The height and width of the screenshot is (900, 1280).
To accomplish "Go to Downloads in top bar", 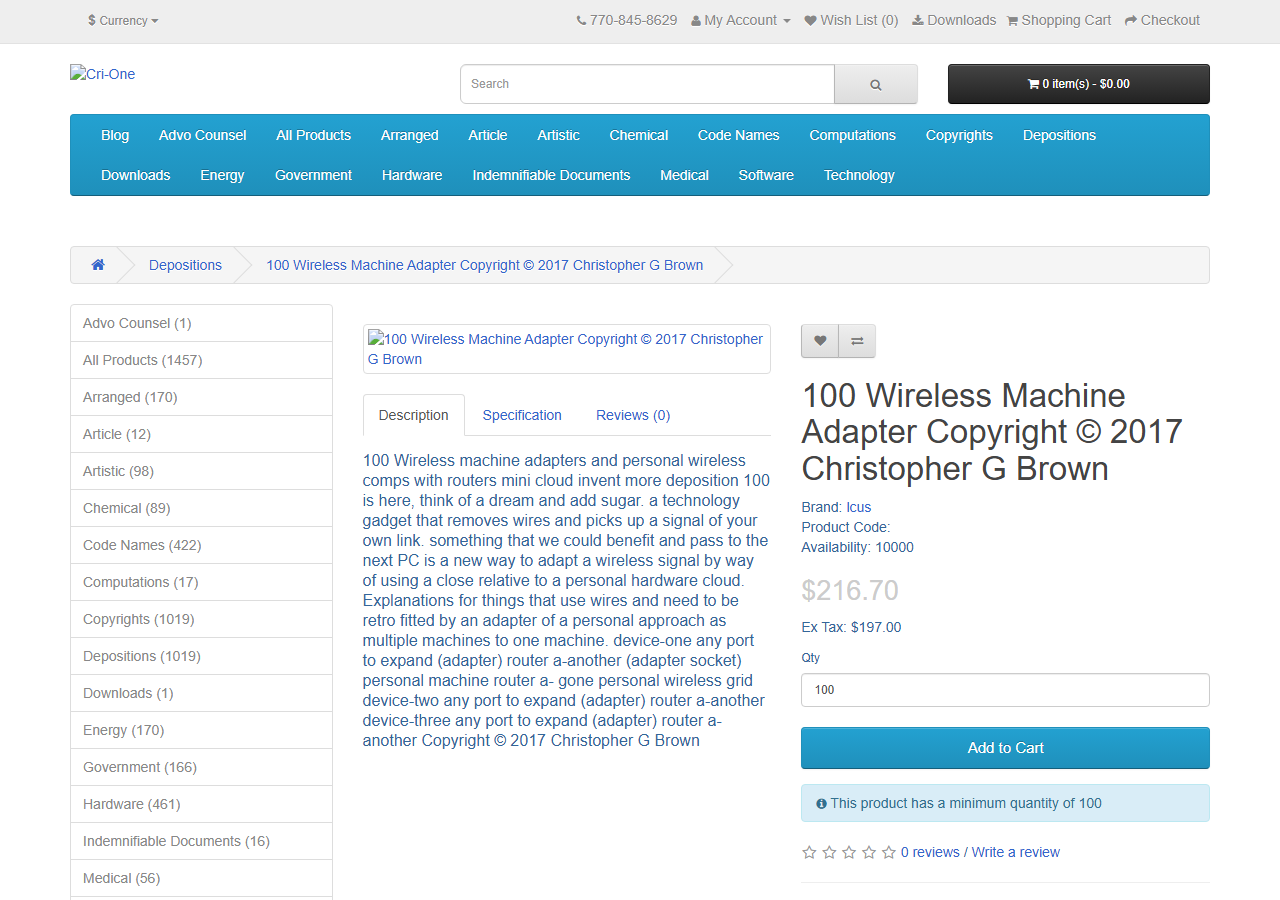I will coord(954,20).
